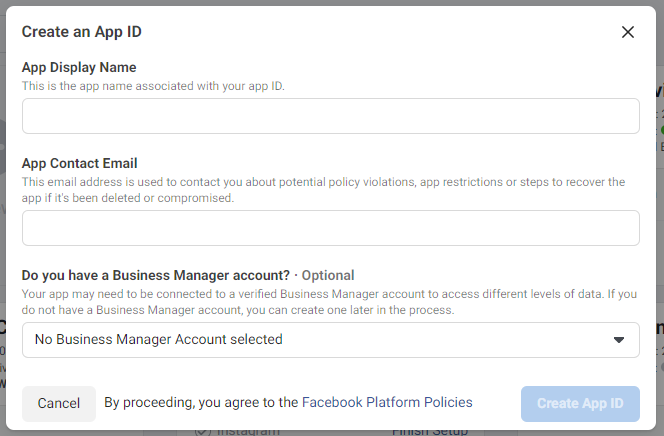Viewport: 664px width, 436px height.
Task: Open the Facebook Platform Policies link
Action: pyautogui.click(x=387, y=403)
